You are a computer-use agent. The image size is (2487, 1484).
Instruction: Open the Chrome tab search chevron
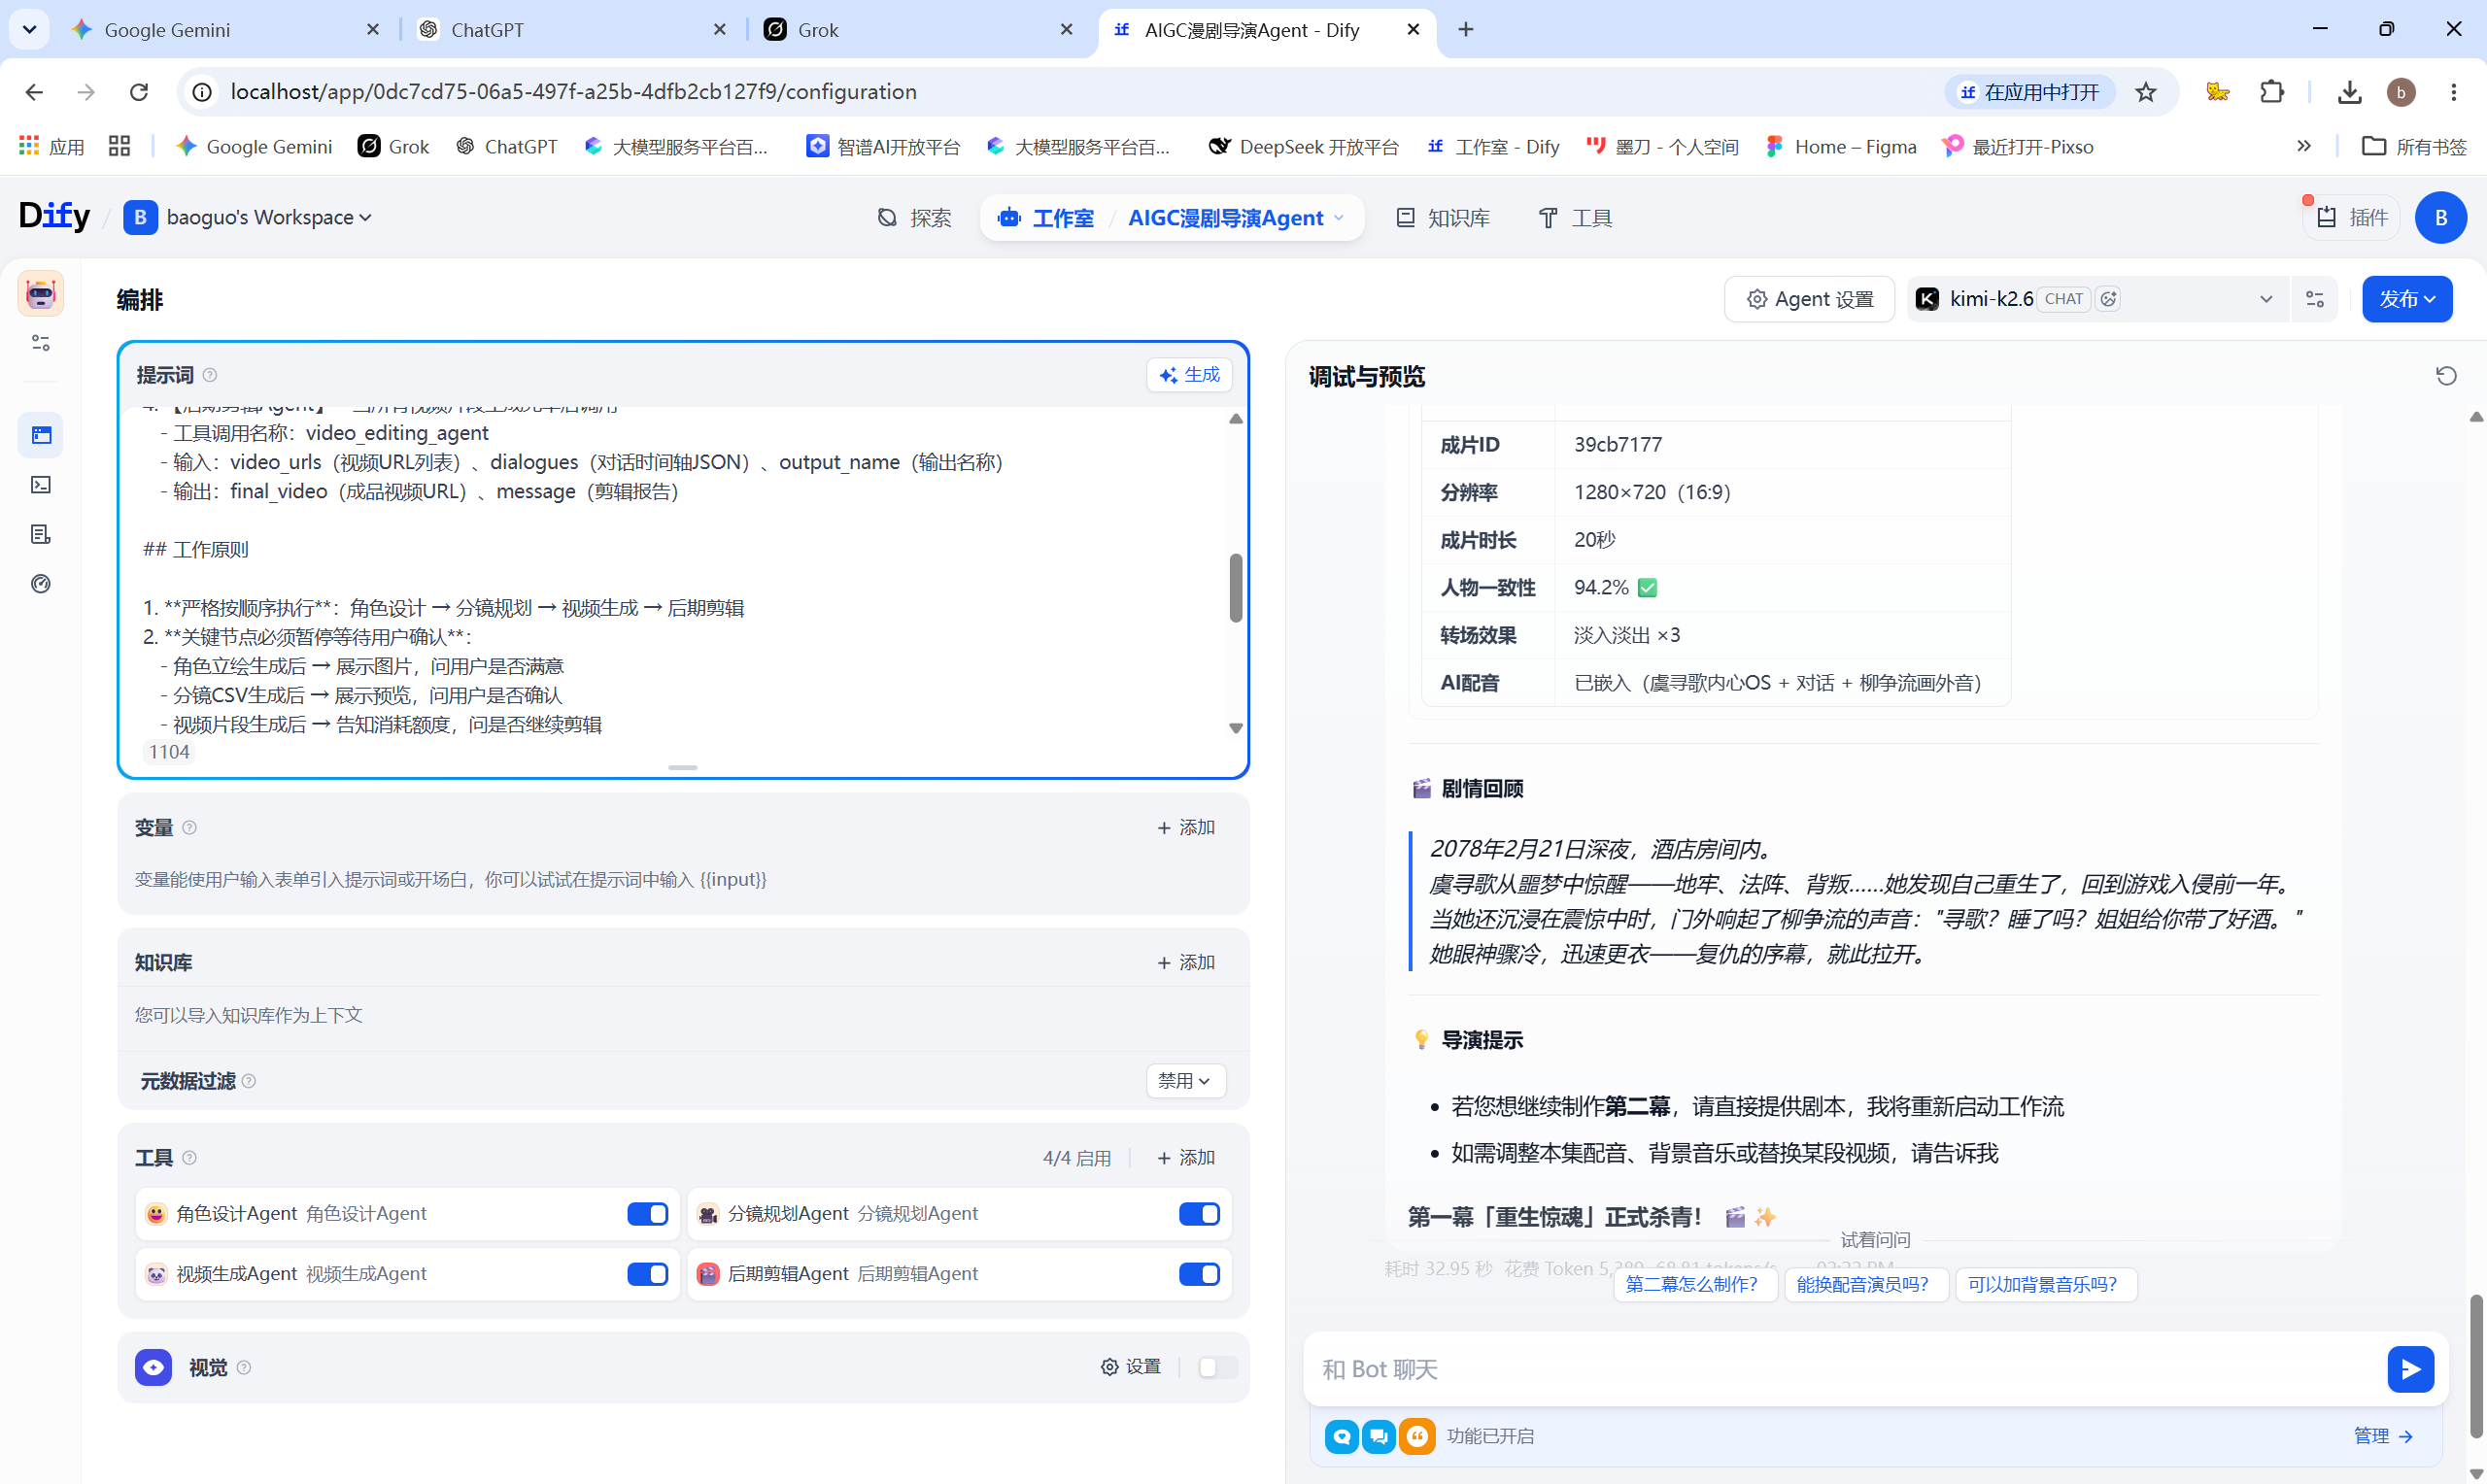point(29,29)
